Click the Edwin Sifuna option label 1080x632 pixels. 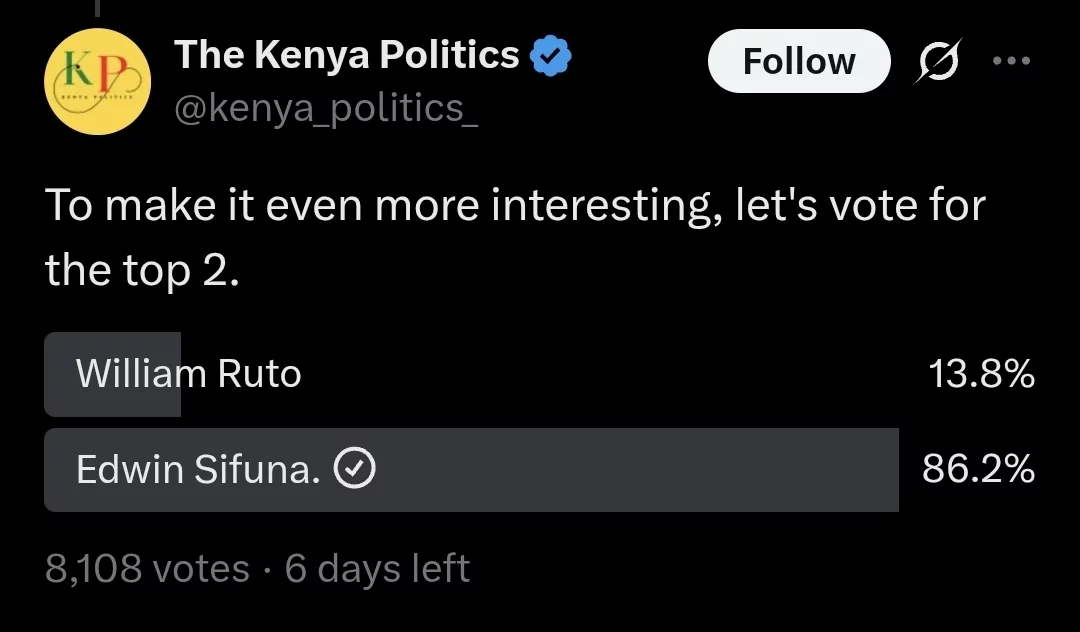pos(198,470)
